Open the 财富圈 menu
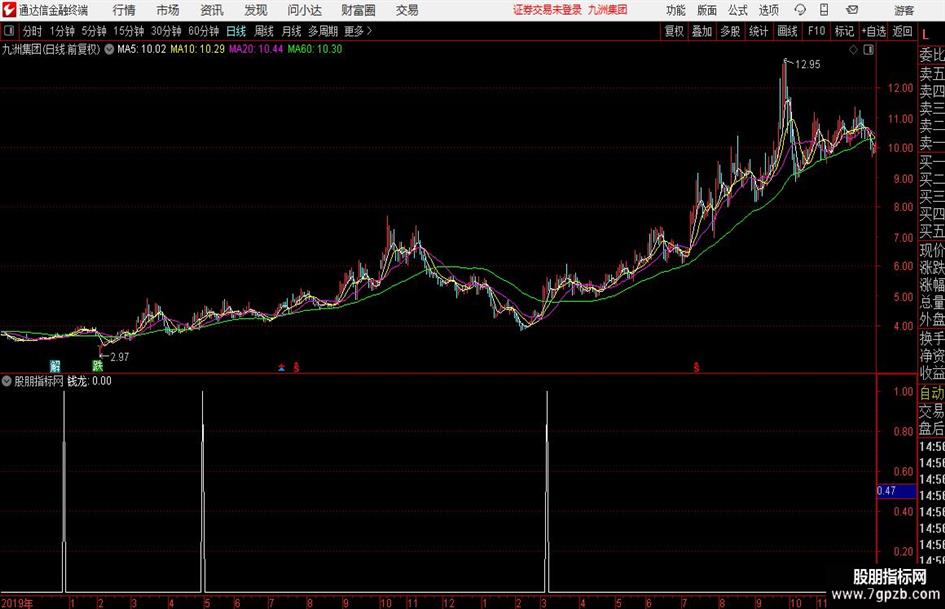Screen dimensions: 945x609 [358, 10]
